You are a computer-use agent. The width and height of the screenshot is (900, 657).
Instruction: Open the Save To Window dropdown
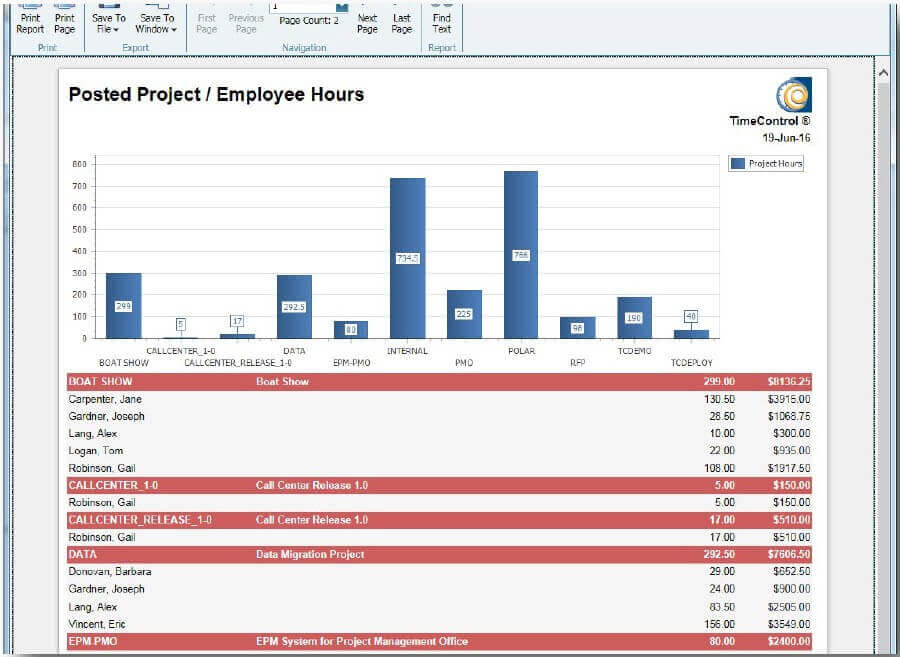[157, 22]
